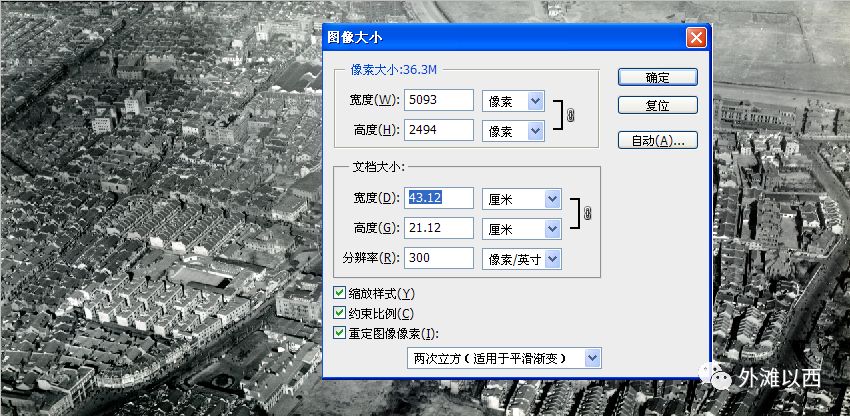
Task: Click the pixel 宽度(W) field showing 5093
Action: [x=439, y=100]
